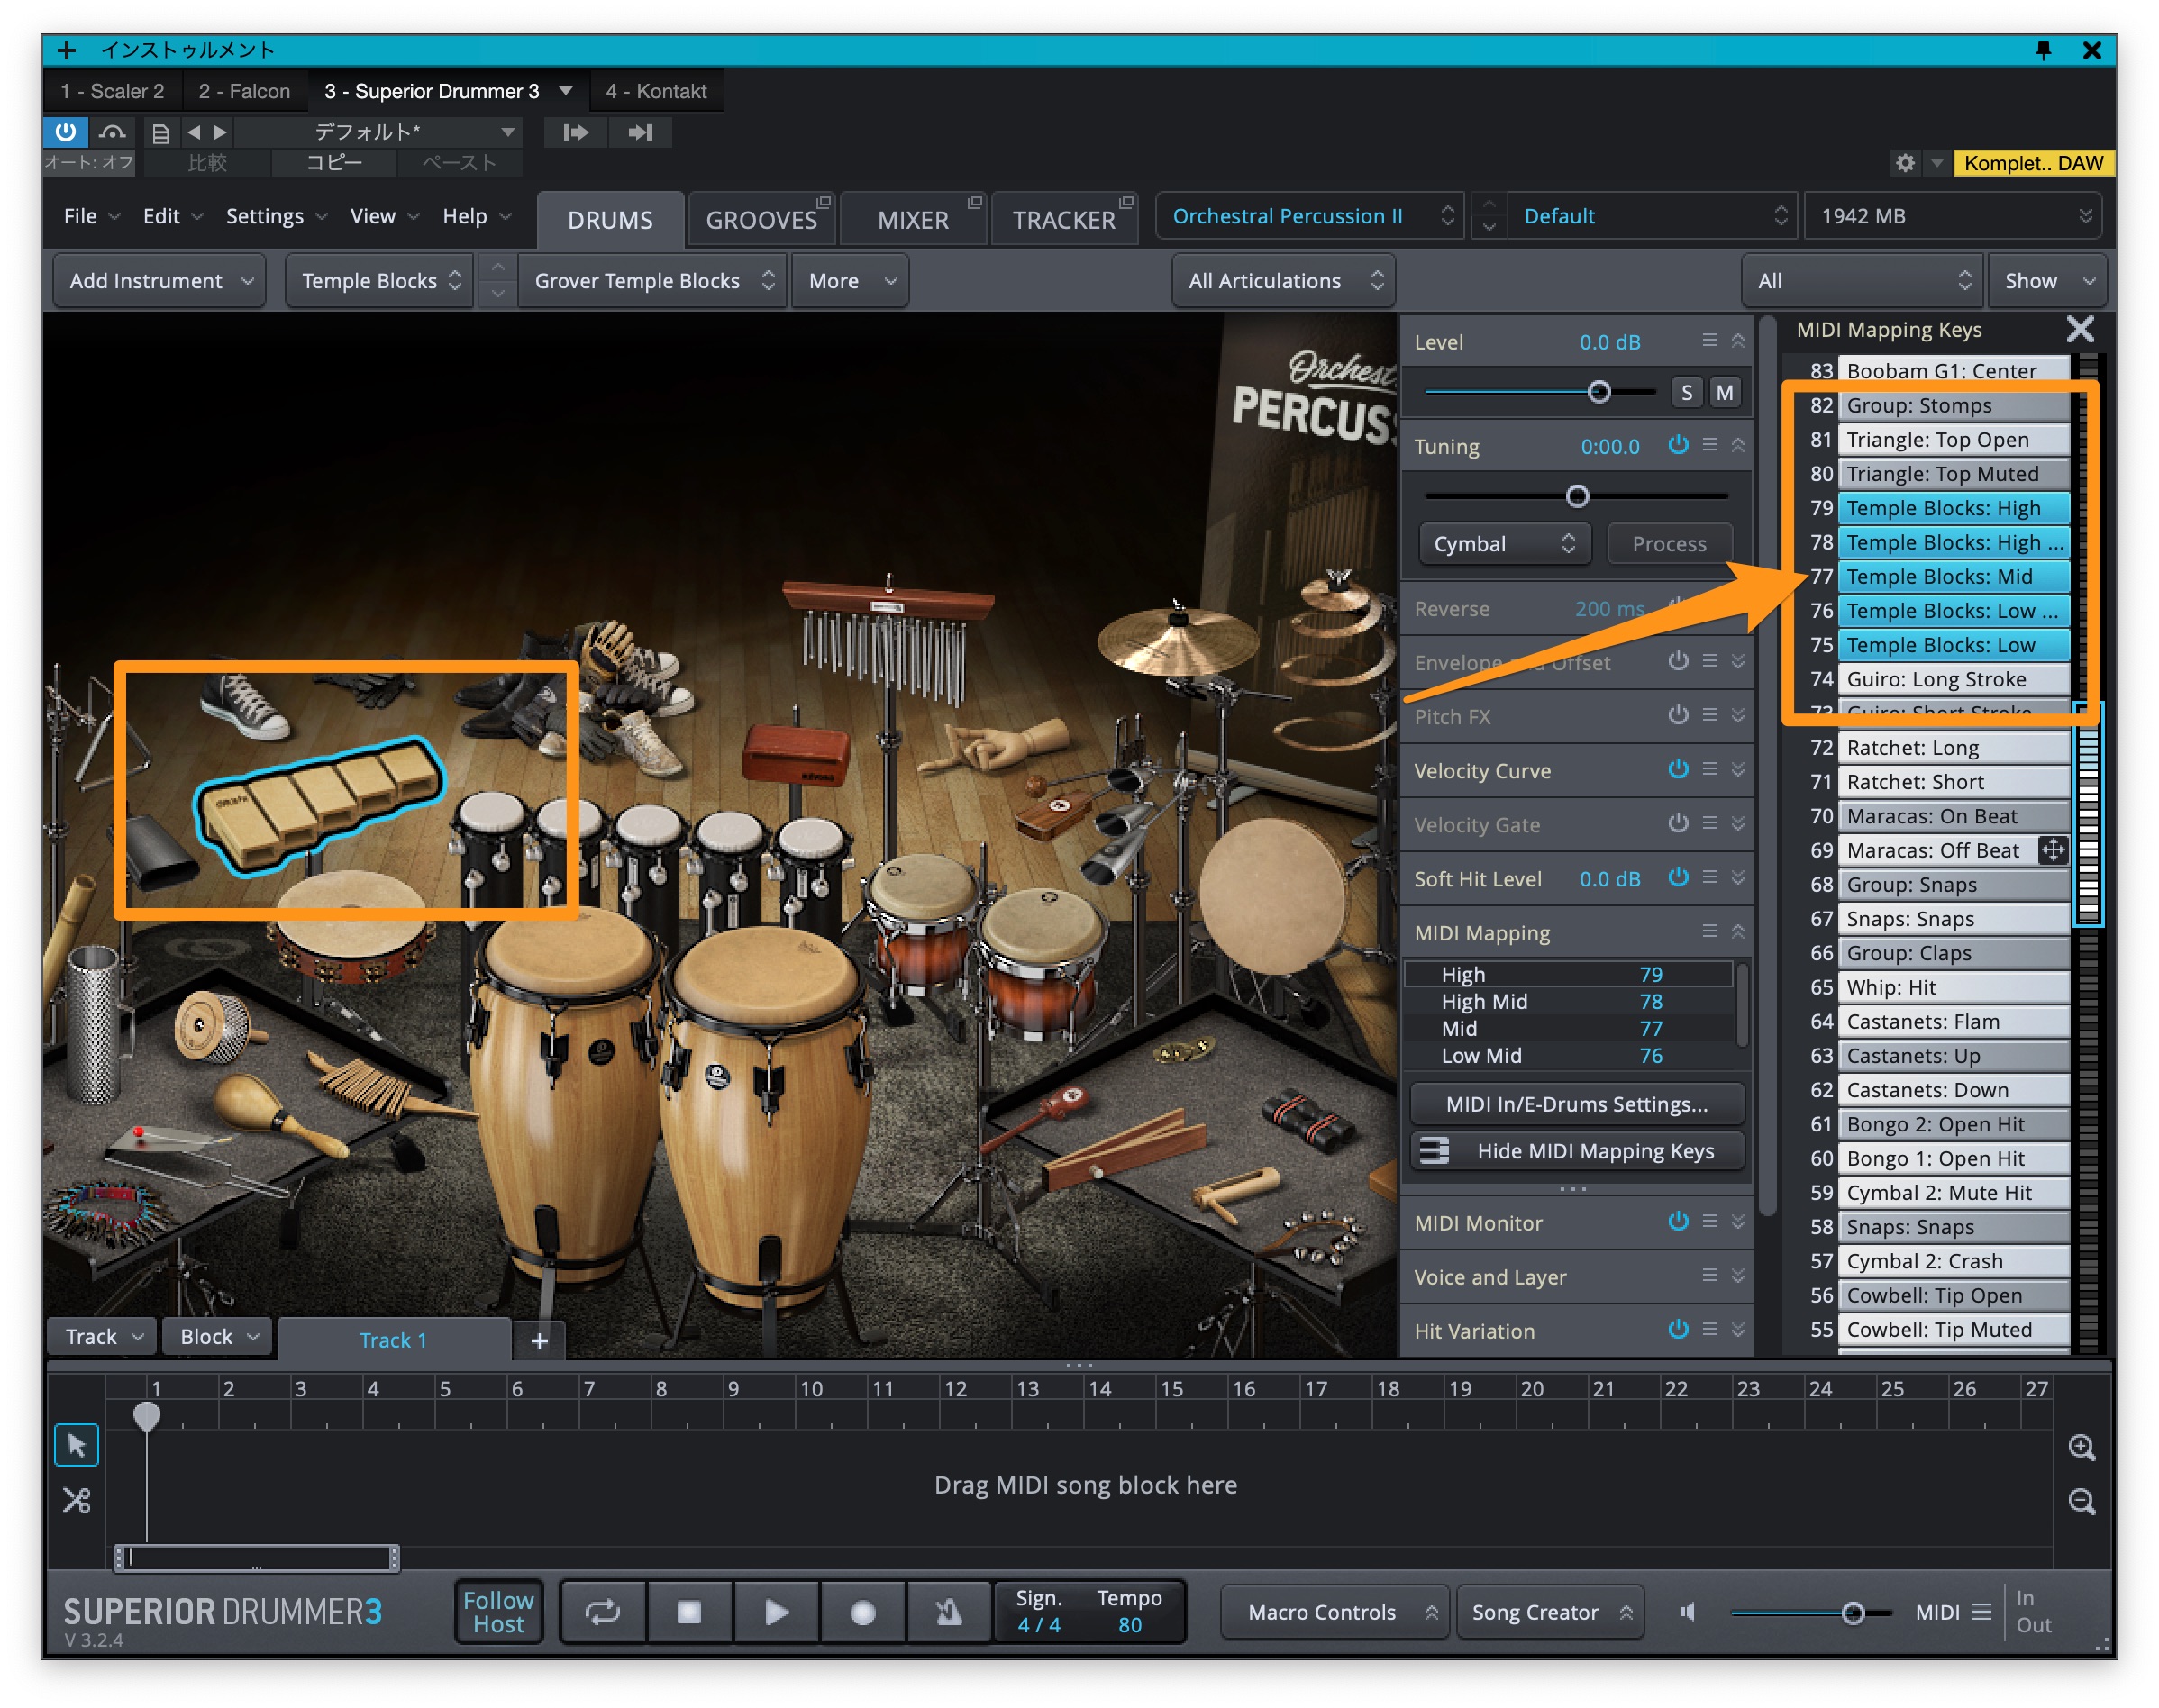Click the Hide MIDI Mapping Keys button
The width and height of the screenshot is (2159, 1708).
tap(1576, 1151)
